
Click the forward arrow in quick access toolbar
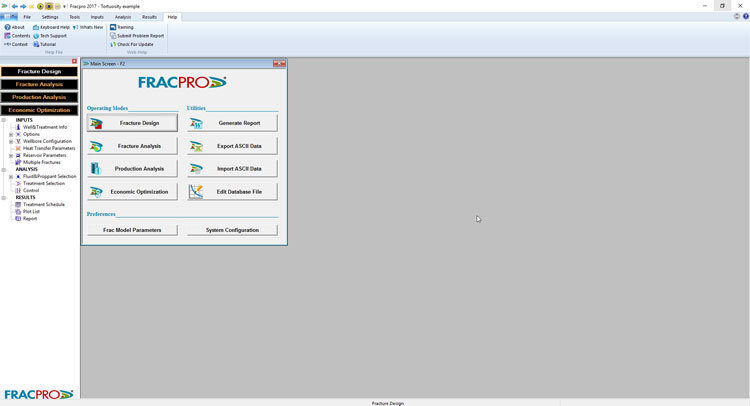tap(23, 6)
